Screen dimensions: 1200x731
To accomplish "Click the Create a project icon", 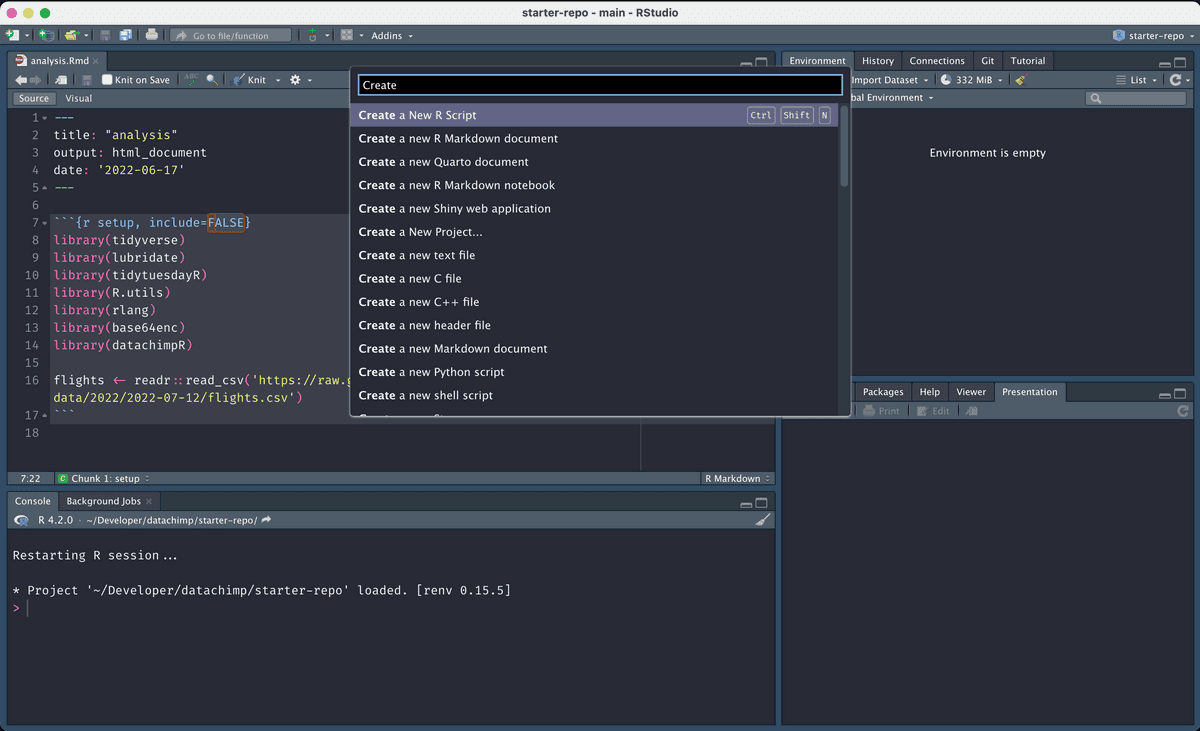I will [x=46, y=35].
